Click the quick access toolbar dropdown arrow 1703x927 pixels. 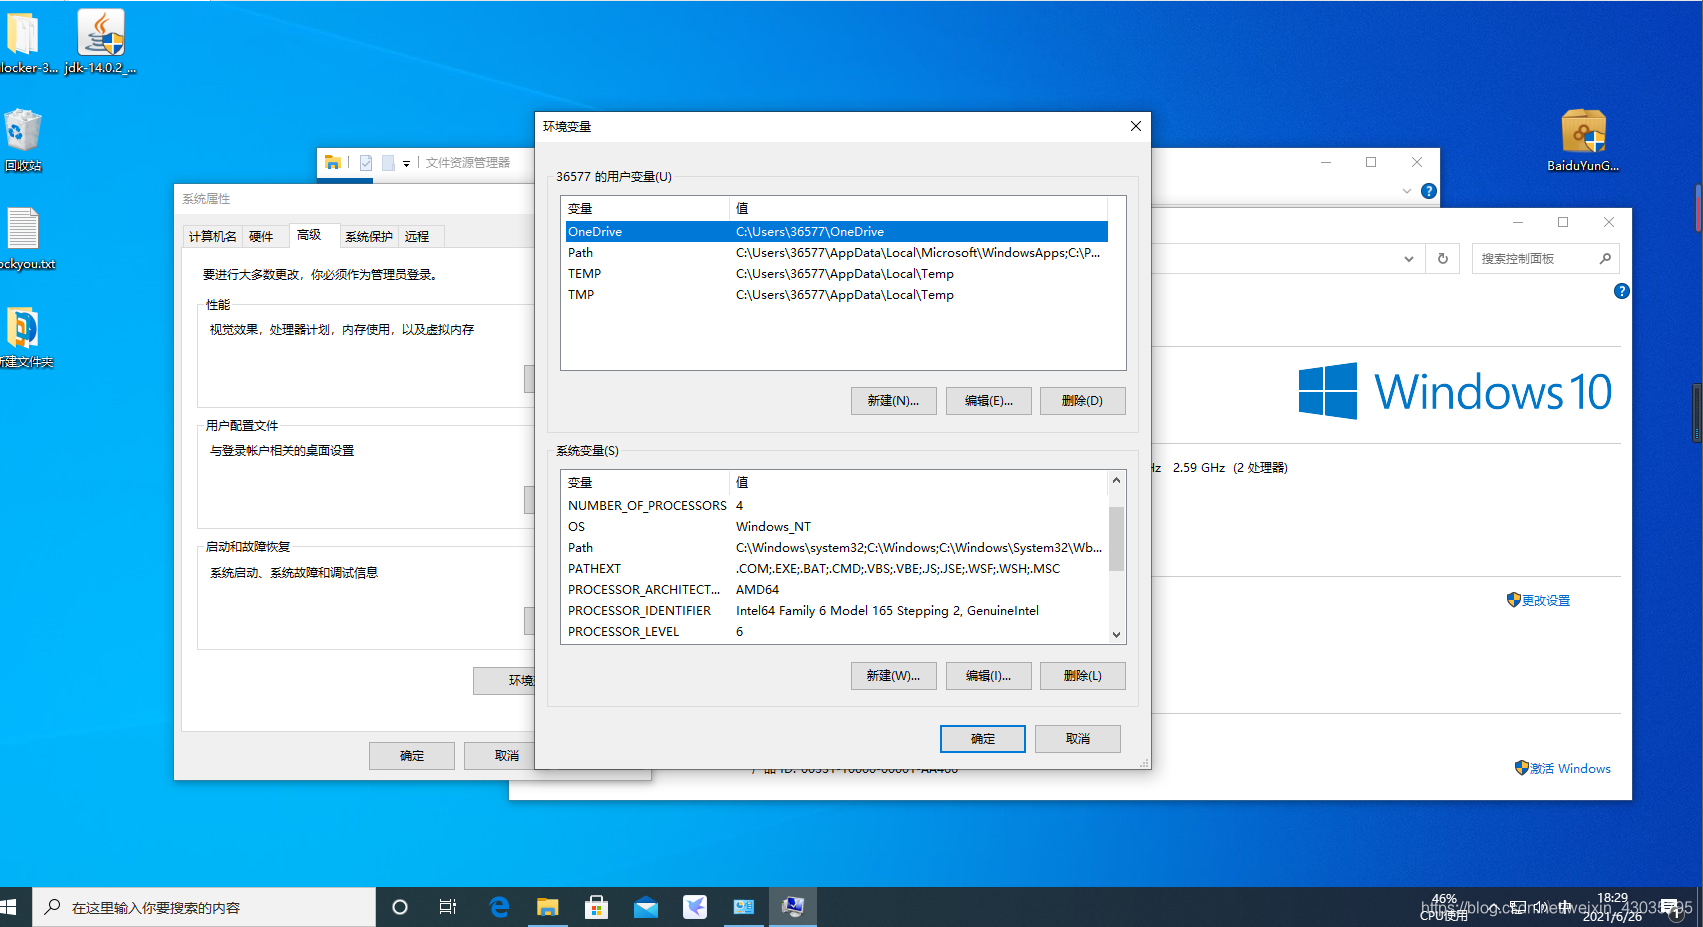tap(406, 163)
